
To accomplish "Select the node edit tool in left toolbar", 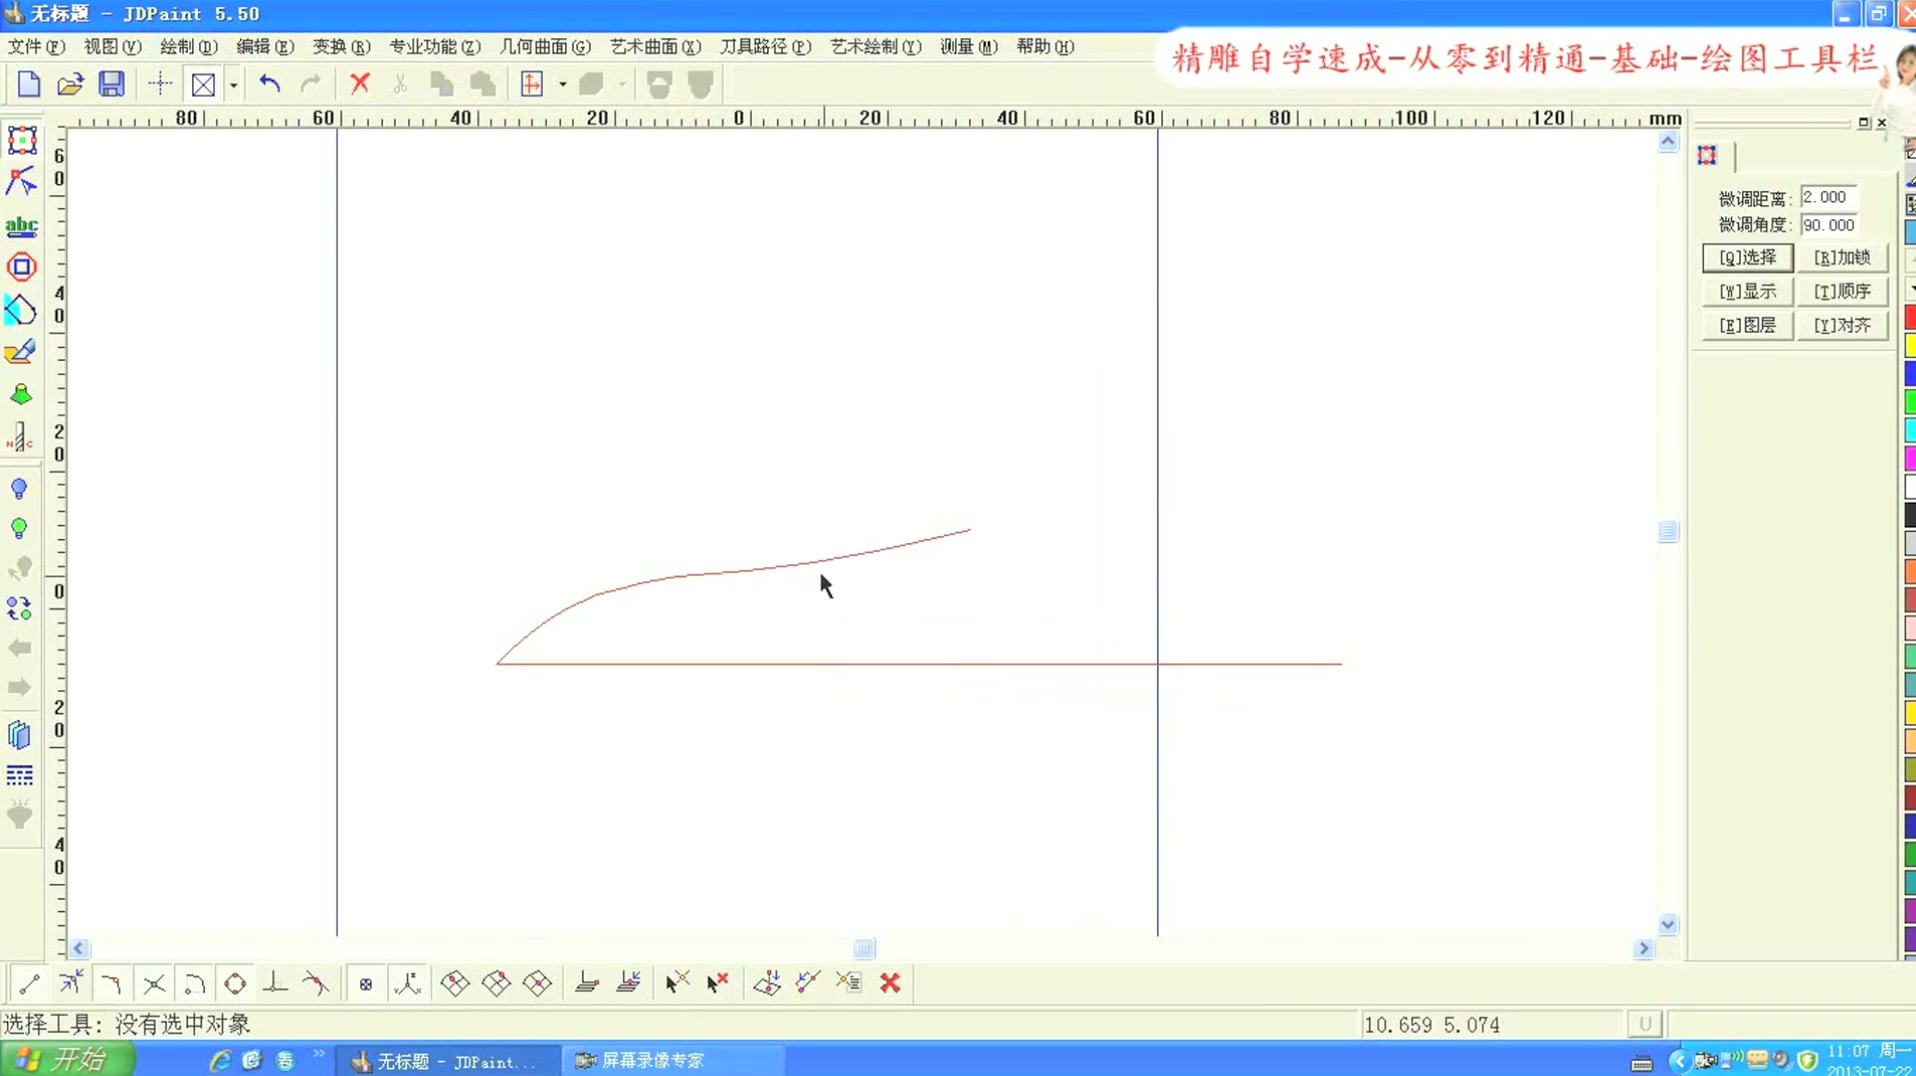I will click(20, 182).
